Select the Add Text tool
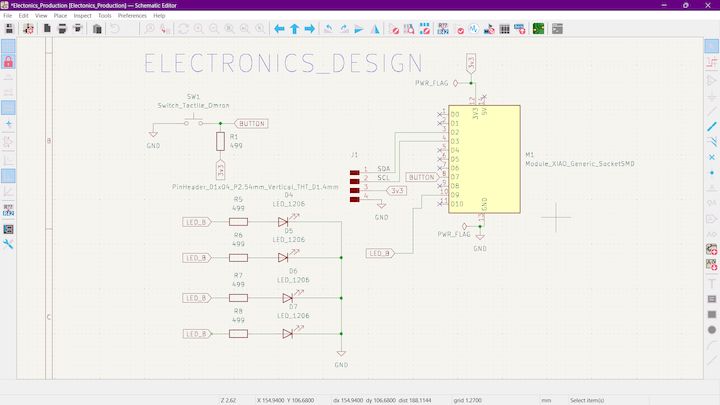Image resolution: width=720 pixels, height=405 pixels. coord(712,284)
